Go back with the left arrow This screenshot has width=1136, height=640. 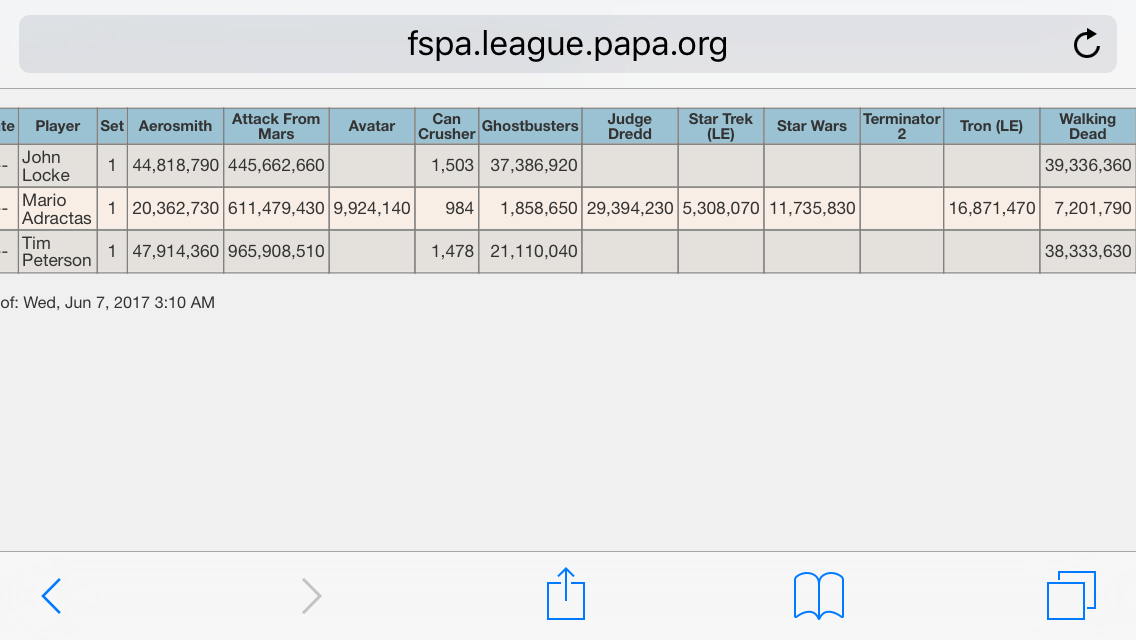[51, 596]
